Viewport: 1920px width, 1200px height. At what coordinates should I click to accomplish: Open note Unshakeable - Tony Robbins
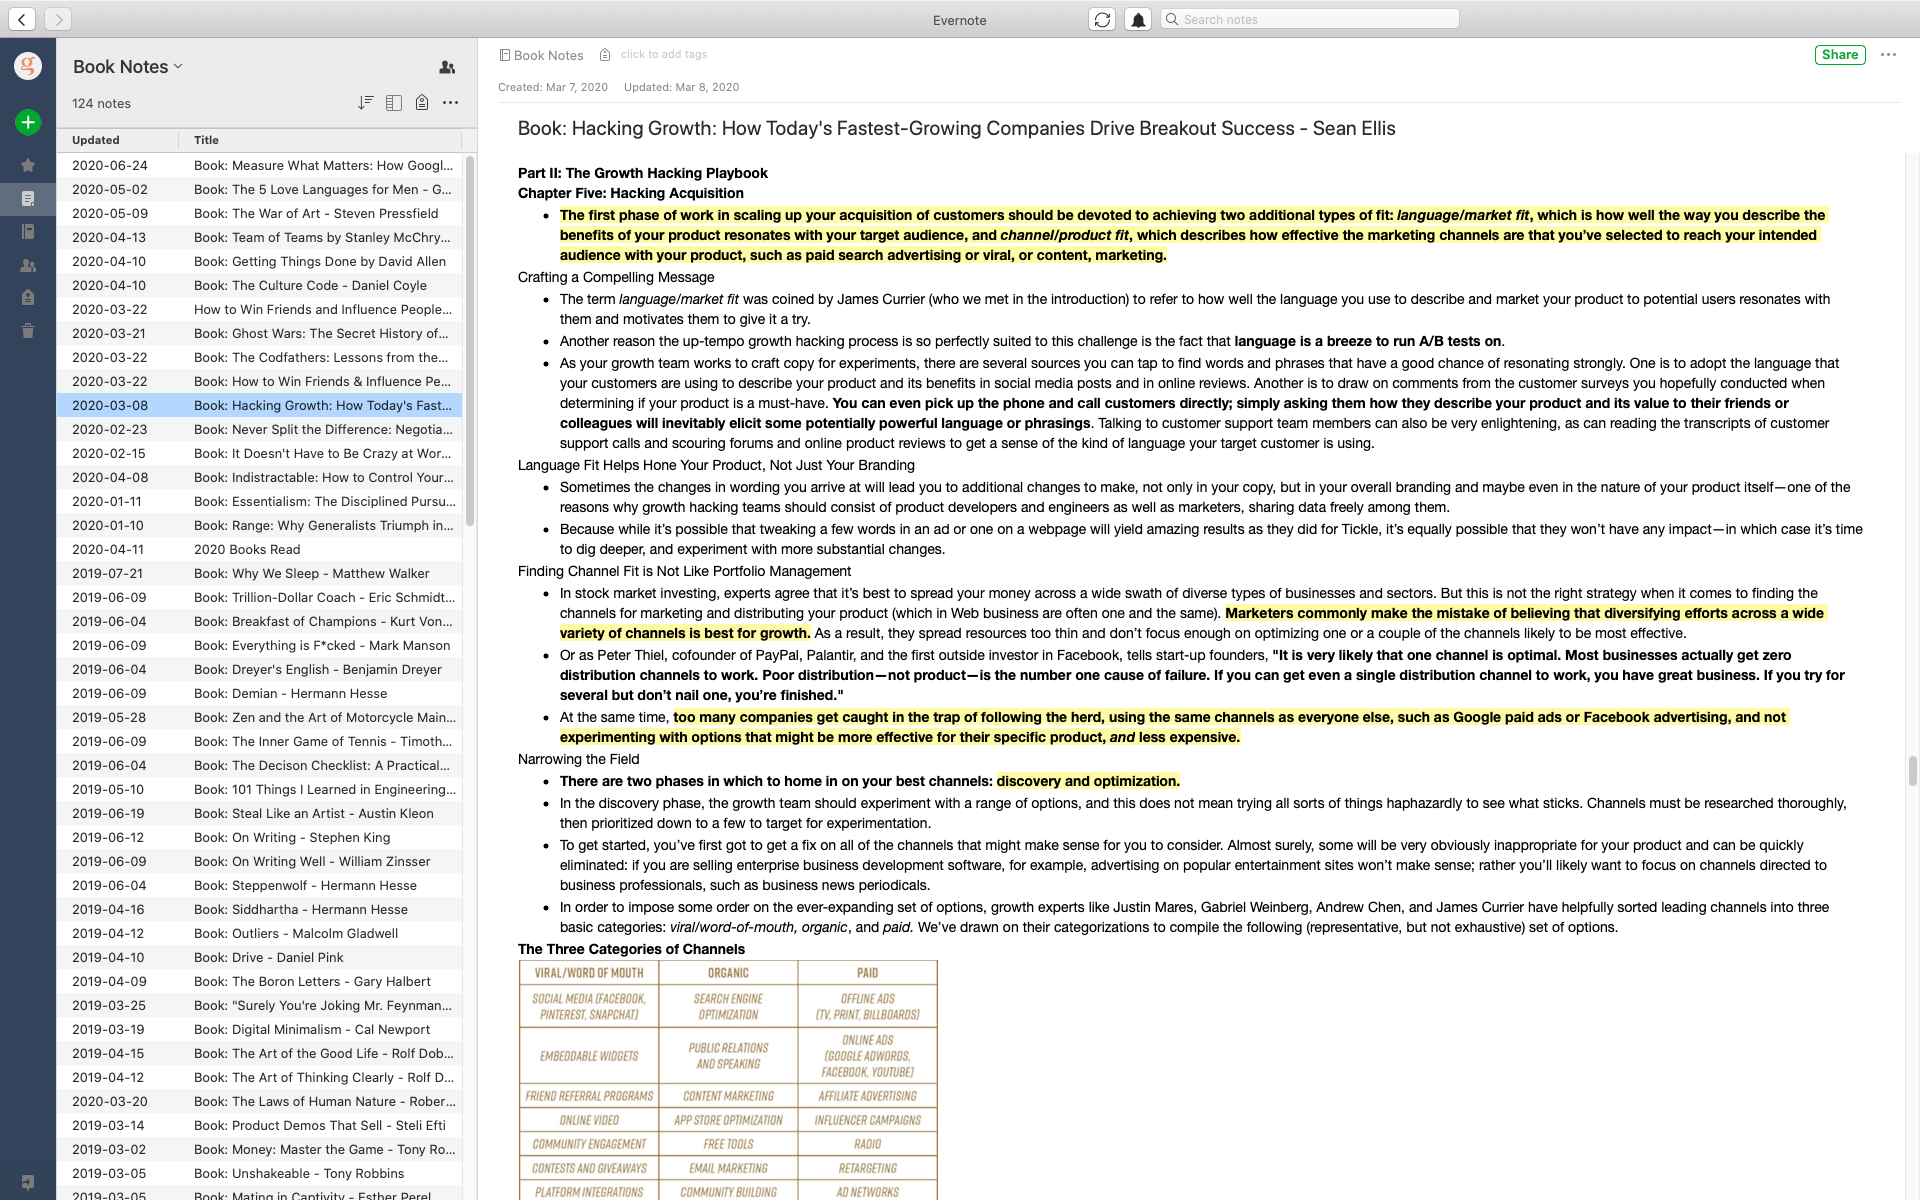(x=260, y=1173)
